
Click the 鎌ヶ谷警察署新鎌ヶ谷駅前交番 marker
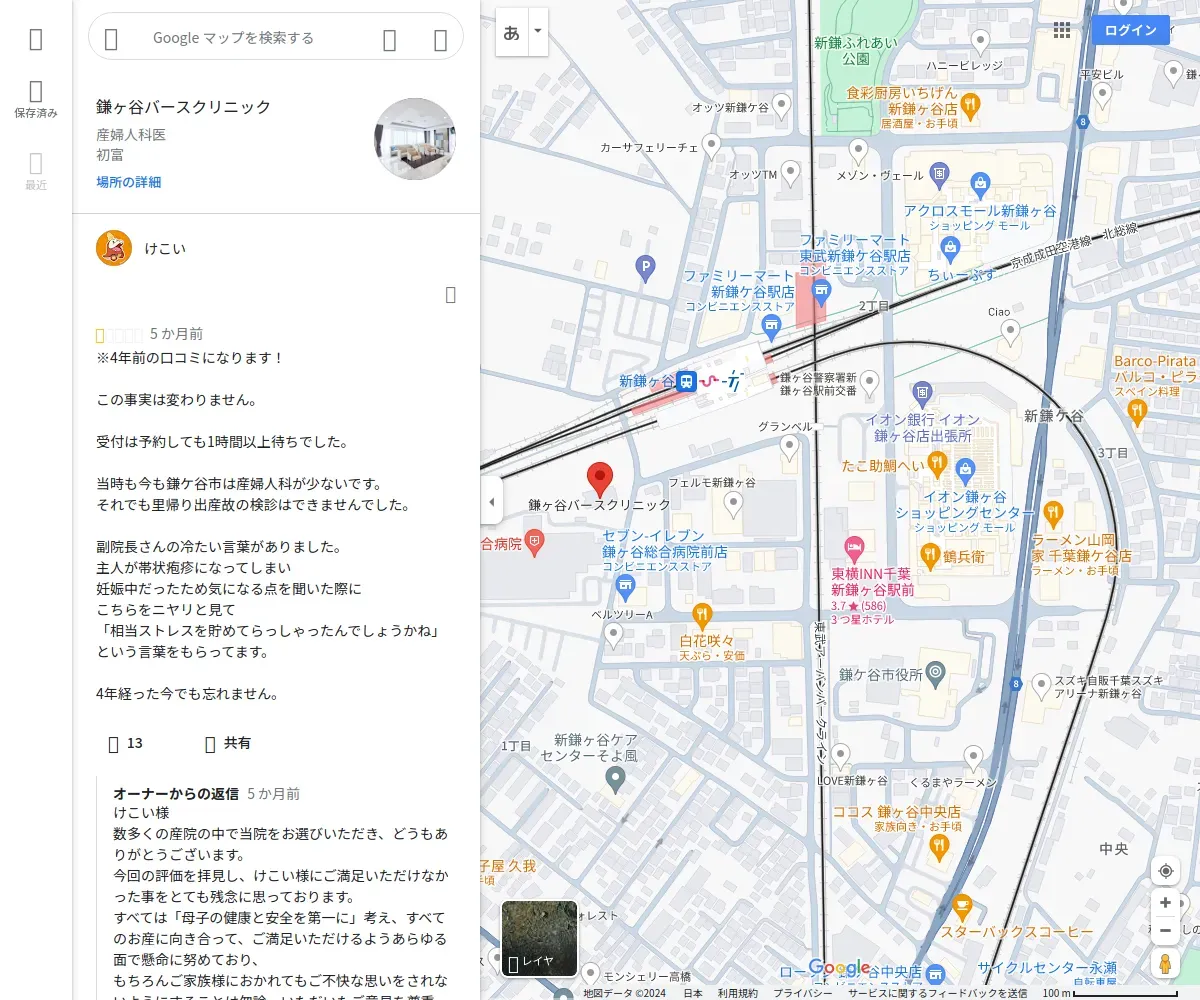pyautogui.click(x=870, y=382)
